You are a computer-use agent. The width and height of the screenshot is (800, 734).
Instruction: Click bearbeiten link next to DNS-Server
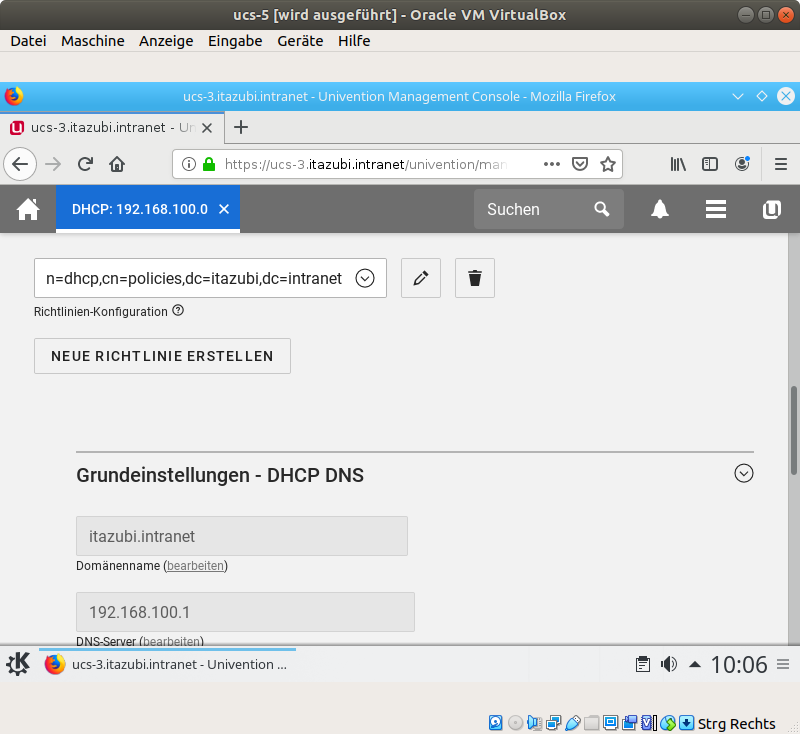click(x=171, y=641)
